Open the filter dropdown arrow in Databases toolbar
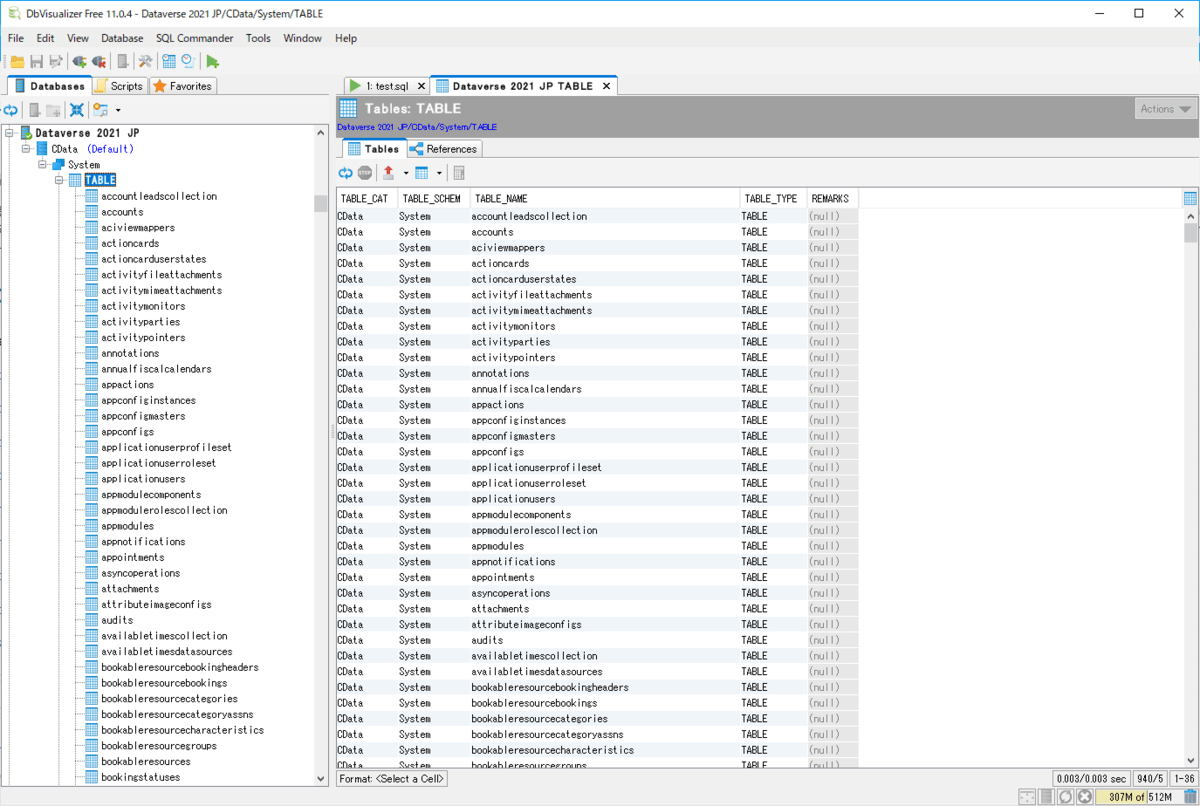 118,110
